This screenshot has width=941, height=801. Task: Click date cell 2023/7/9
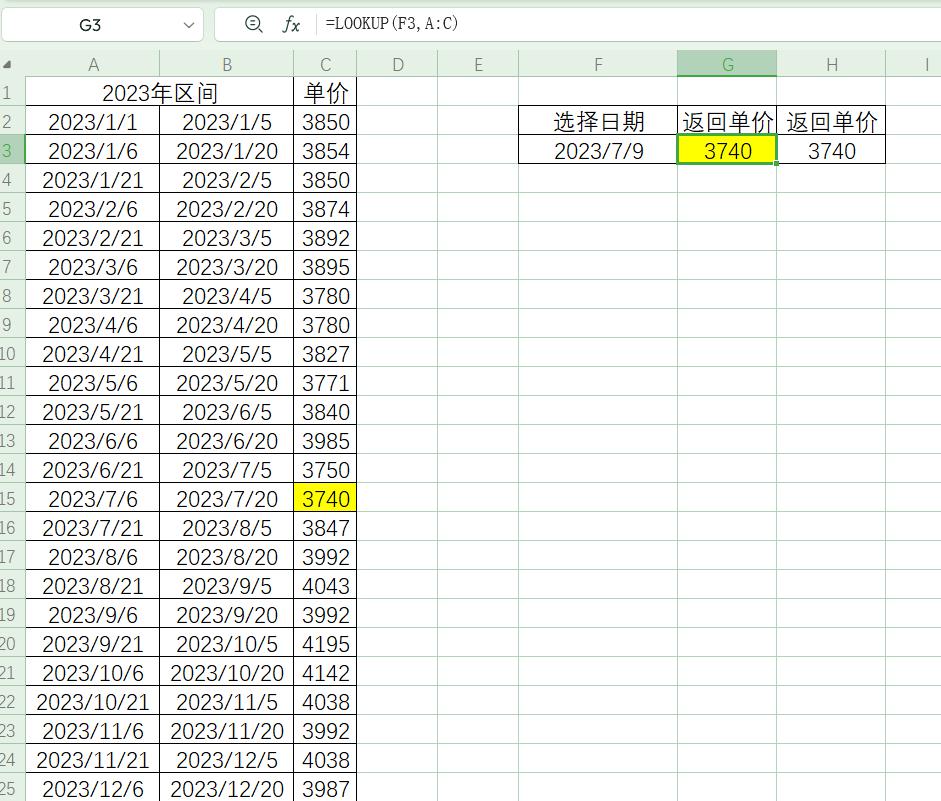click(x=598, y=150)
